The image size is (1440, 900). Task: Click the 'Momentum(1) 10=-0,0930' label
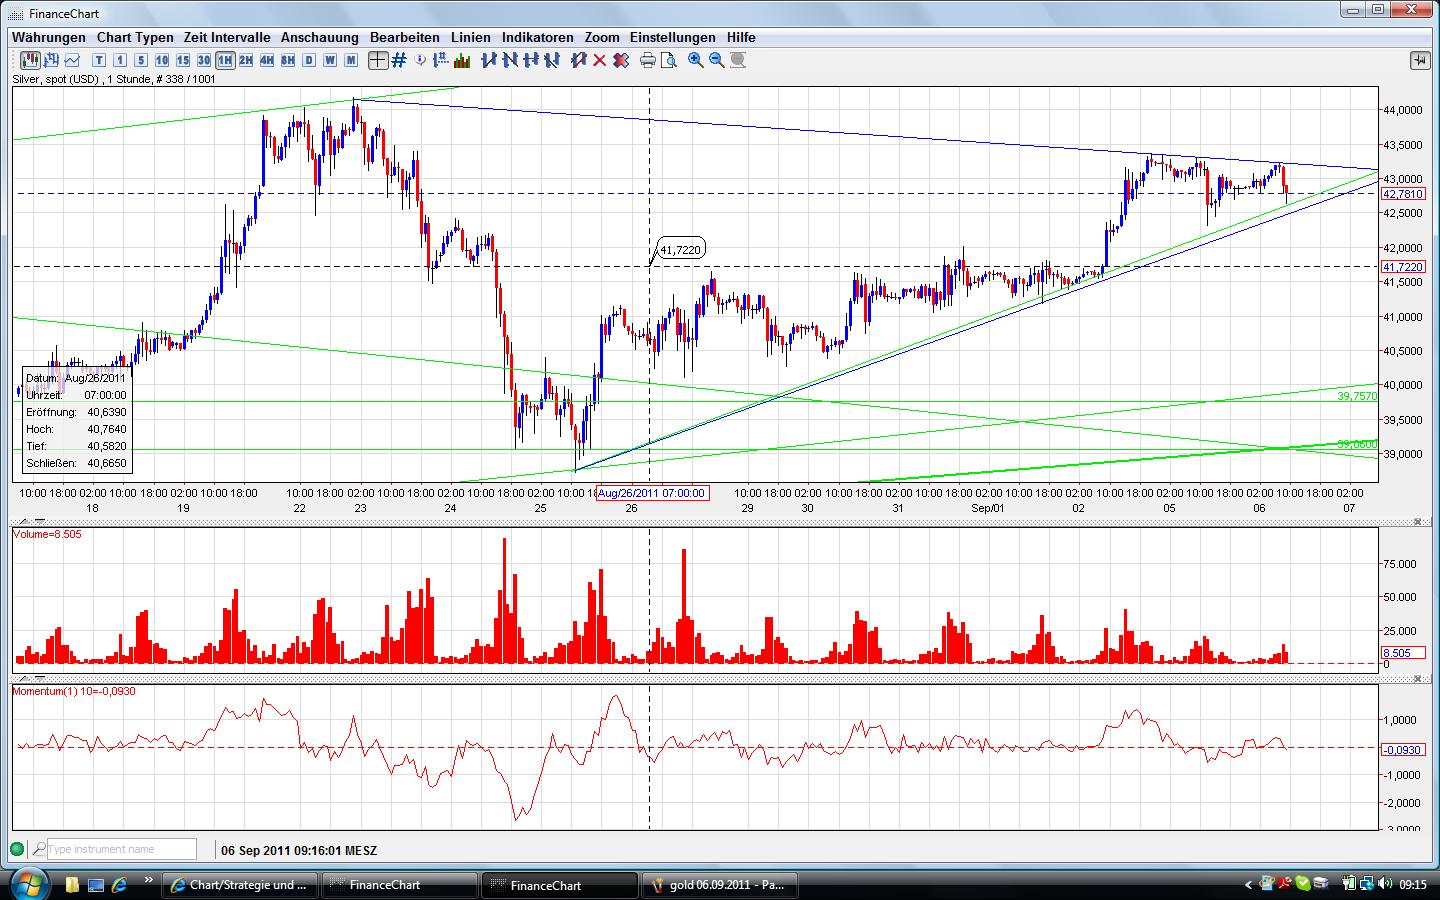tap(74, 691)
